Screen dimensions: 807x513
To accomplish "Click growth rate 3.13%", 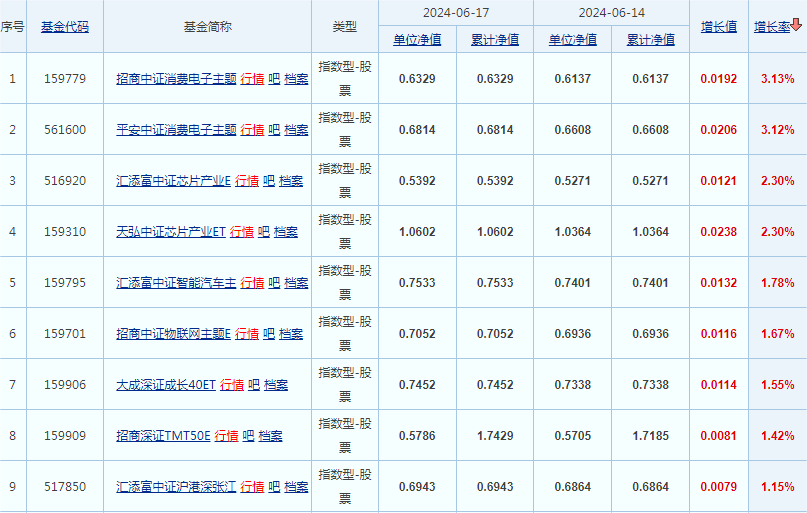I will click(778, 79).
